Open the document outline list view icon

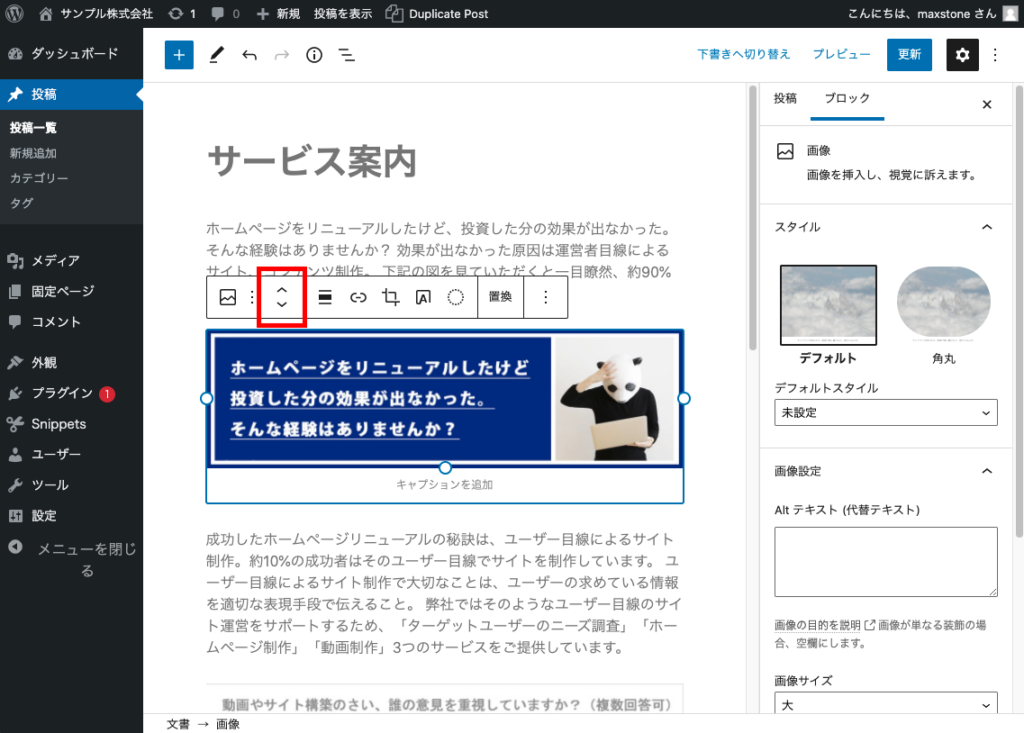[x=347, y=55]
